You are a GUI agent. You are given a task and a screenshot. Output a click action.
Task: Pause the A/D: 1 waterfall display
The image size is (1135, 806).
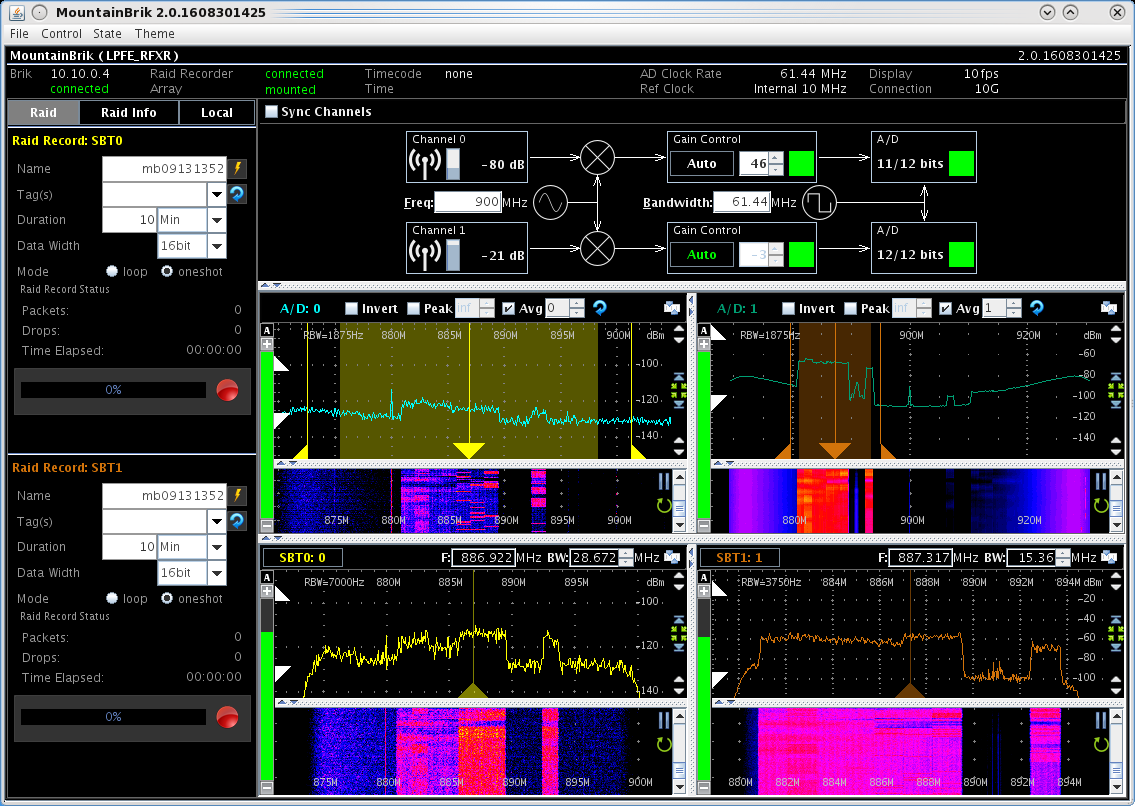(1101, 481)
